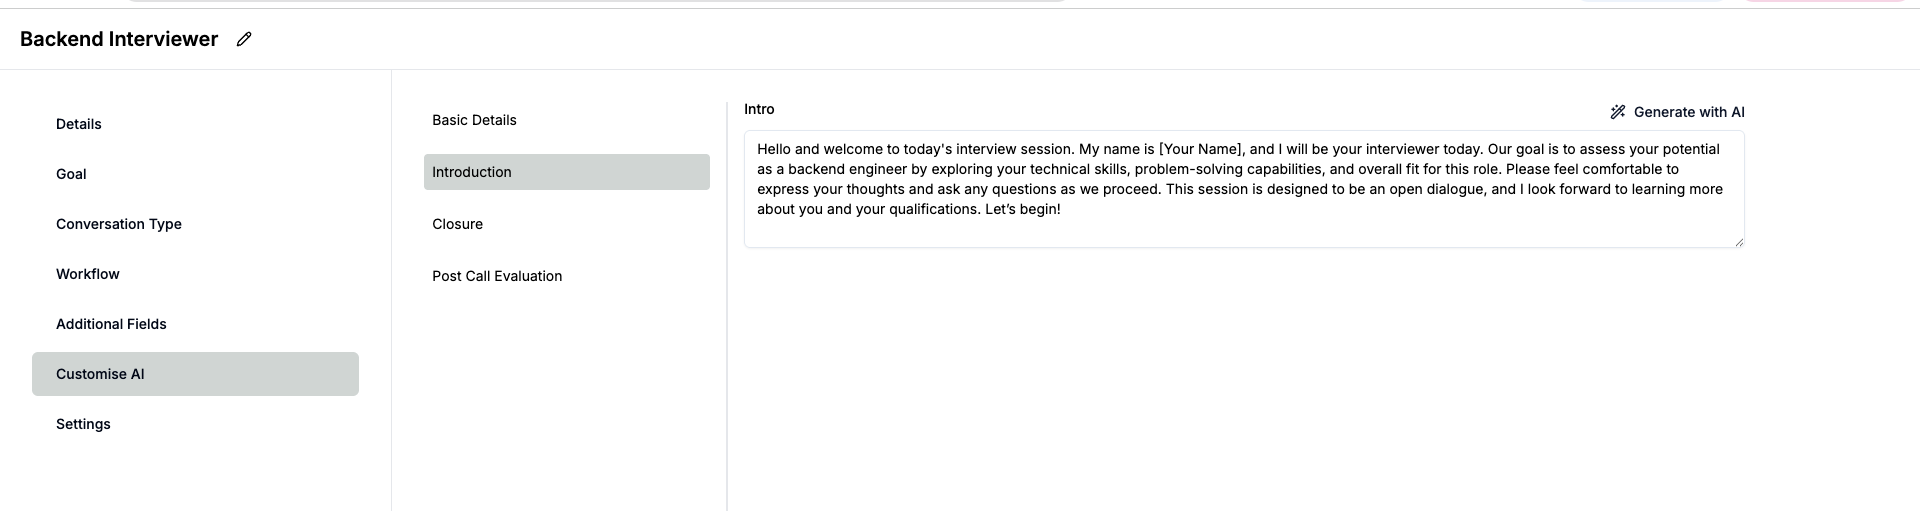The height and width of the screenshot is (511, 1920).
Task: Go to the Goal section
Action: [x=71, y=174]
